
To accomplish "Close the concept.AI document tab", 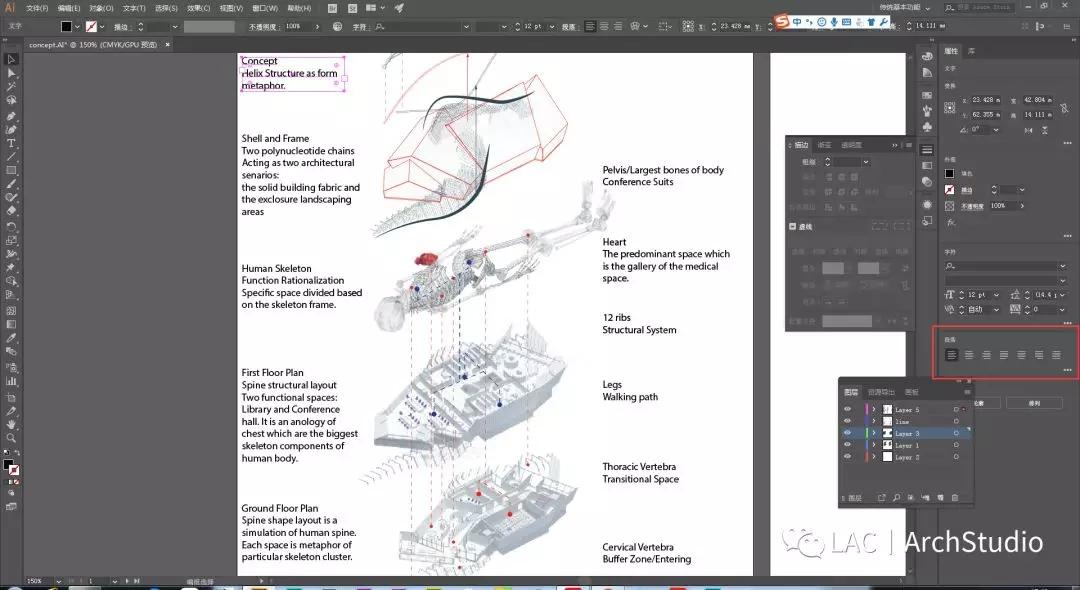I will (x=167, y=45).
